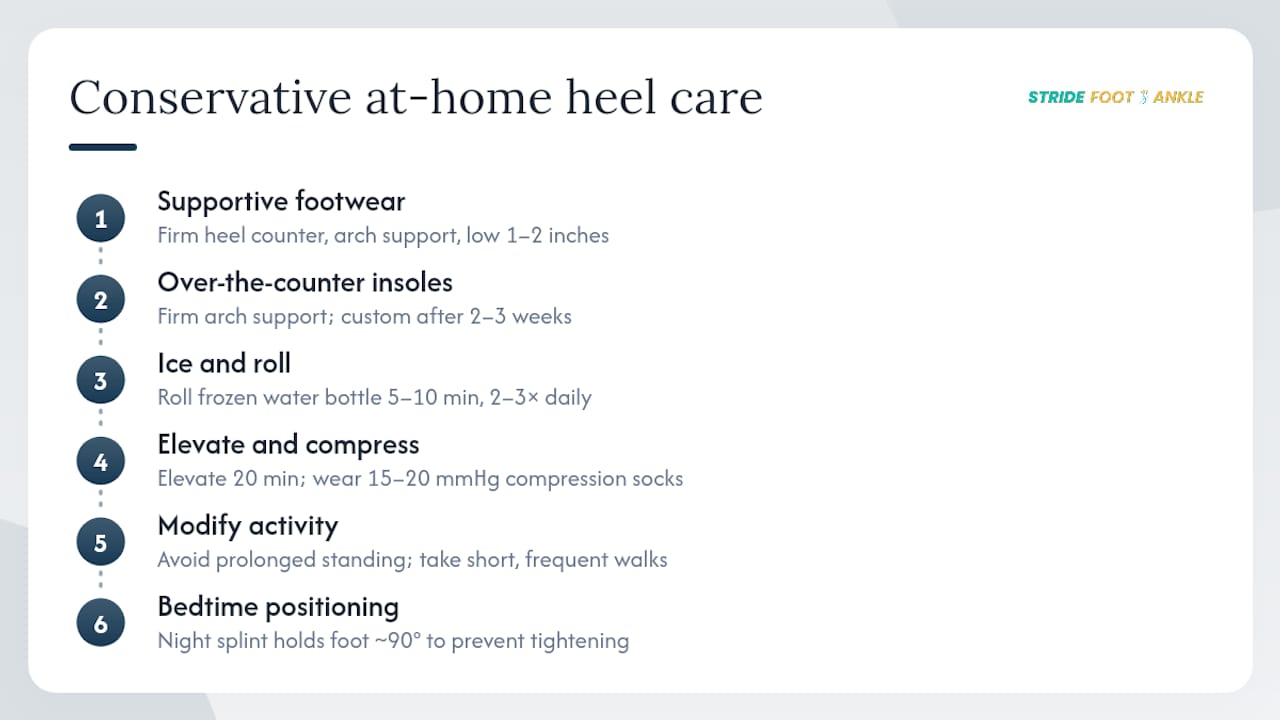Click the dark underline bar below title

[103, 147]
